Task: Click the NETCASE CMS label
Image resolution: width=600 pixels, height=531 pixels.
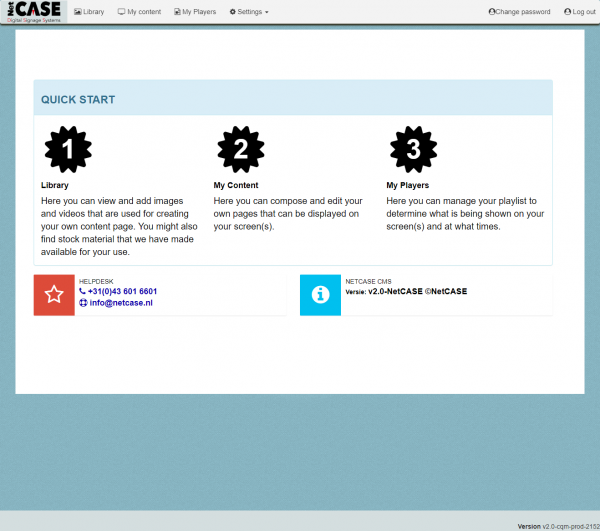Action: pos(368,282)
